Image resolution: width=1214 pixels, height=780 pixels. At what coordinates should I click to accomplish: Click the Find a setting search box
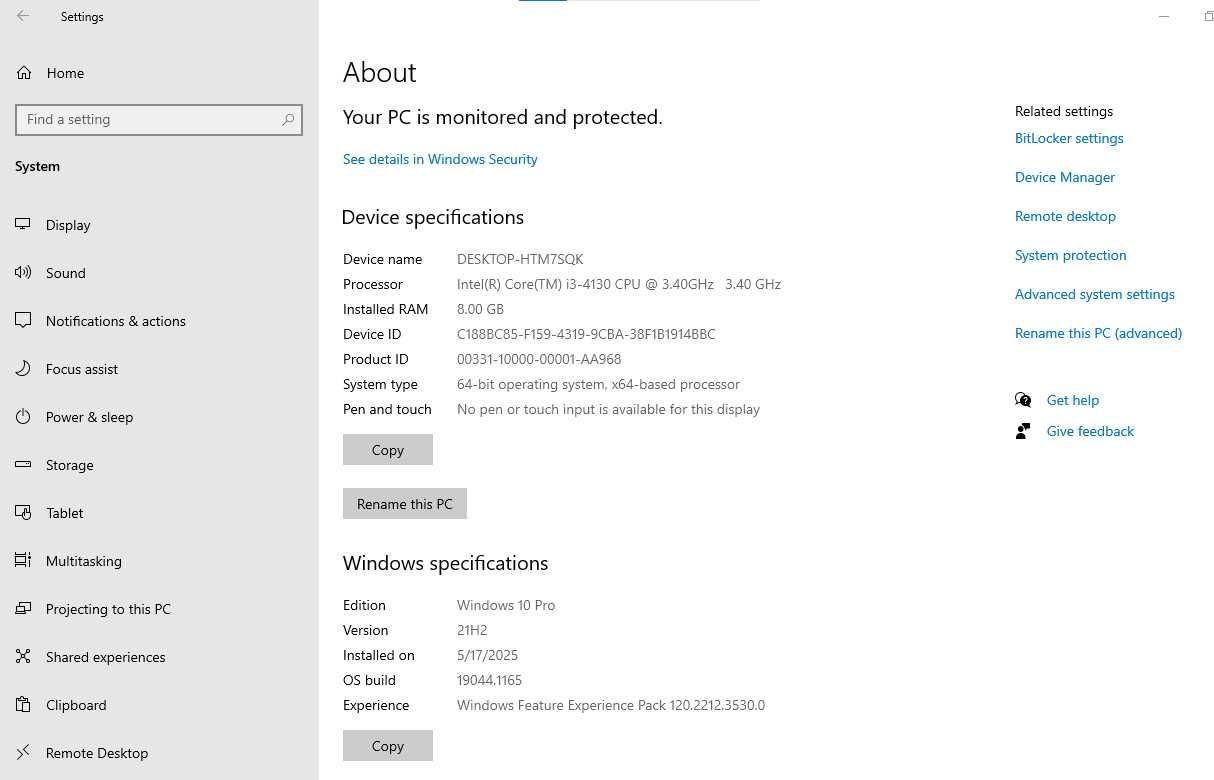click(159, 119)
